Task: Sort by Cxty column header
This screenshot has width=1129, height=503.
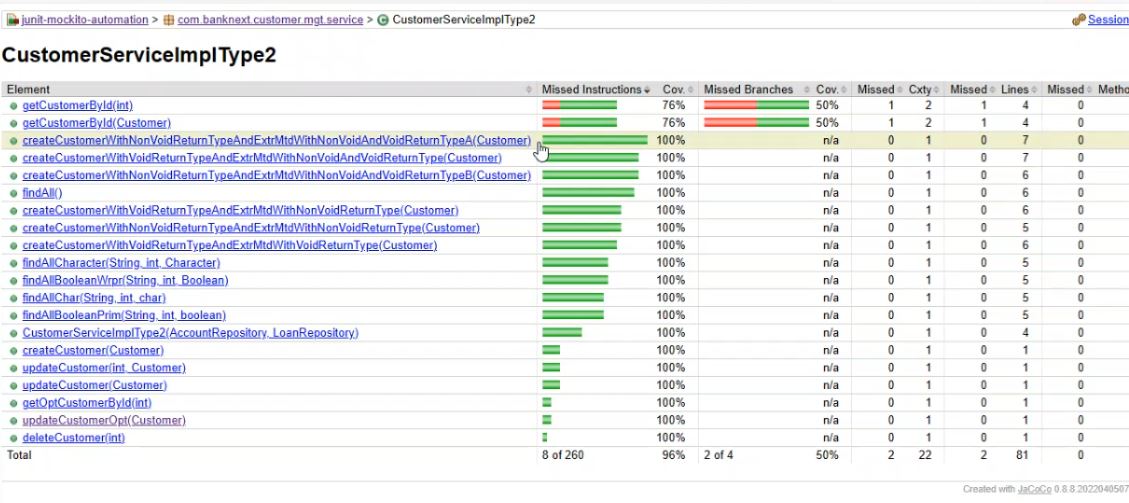Action: 919,90
